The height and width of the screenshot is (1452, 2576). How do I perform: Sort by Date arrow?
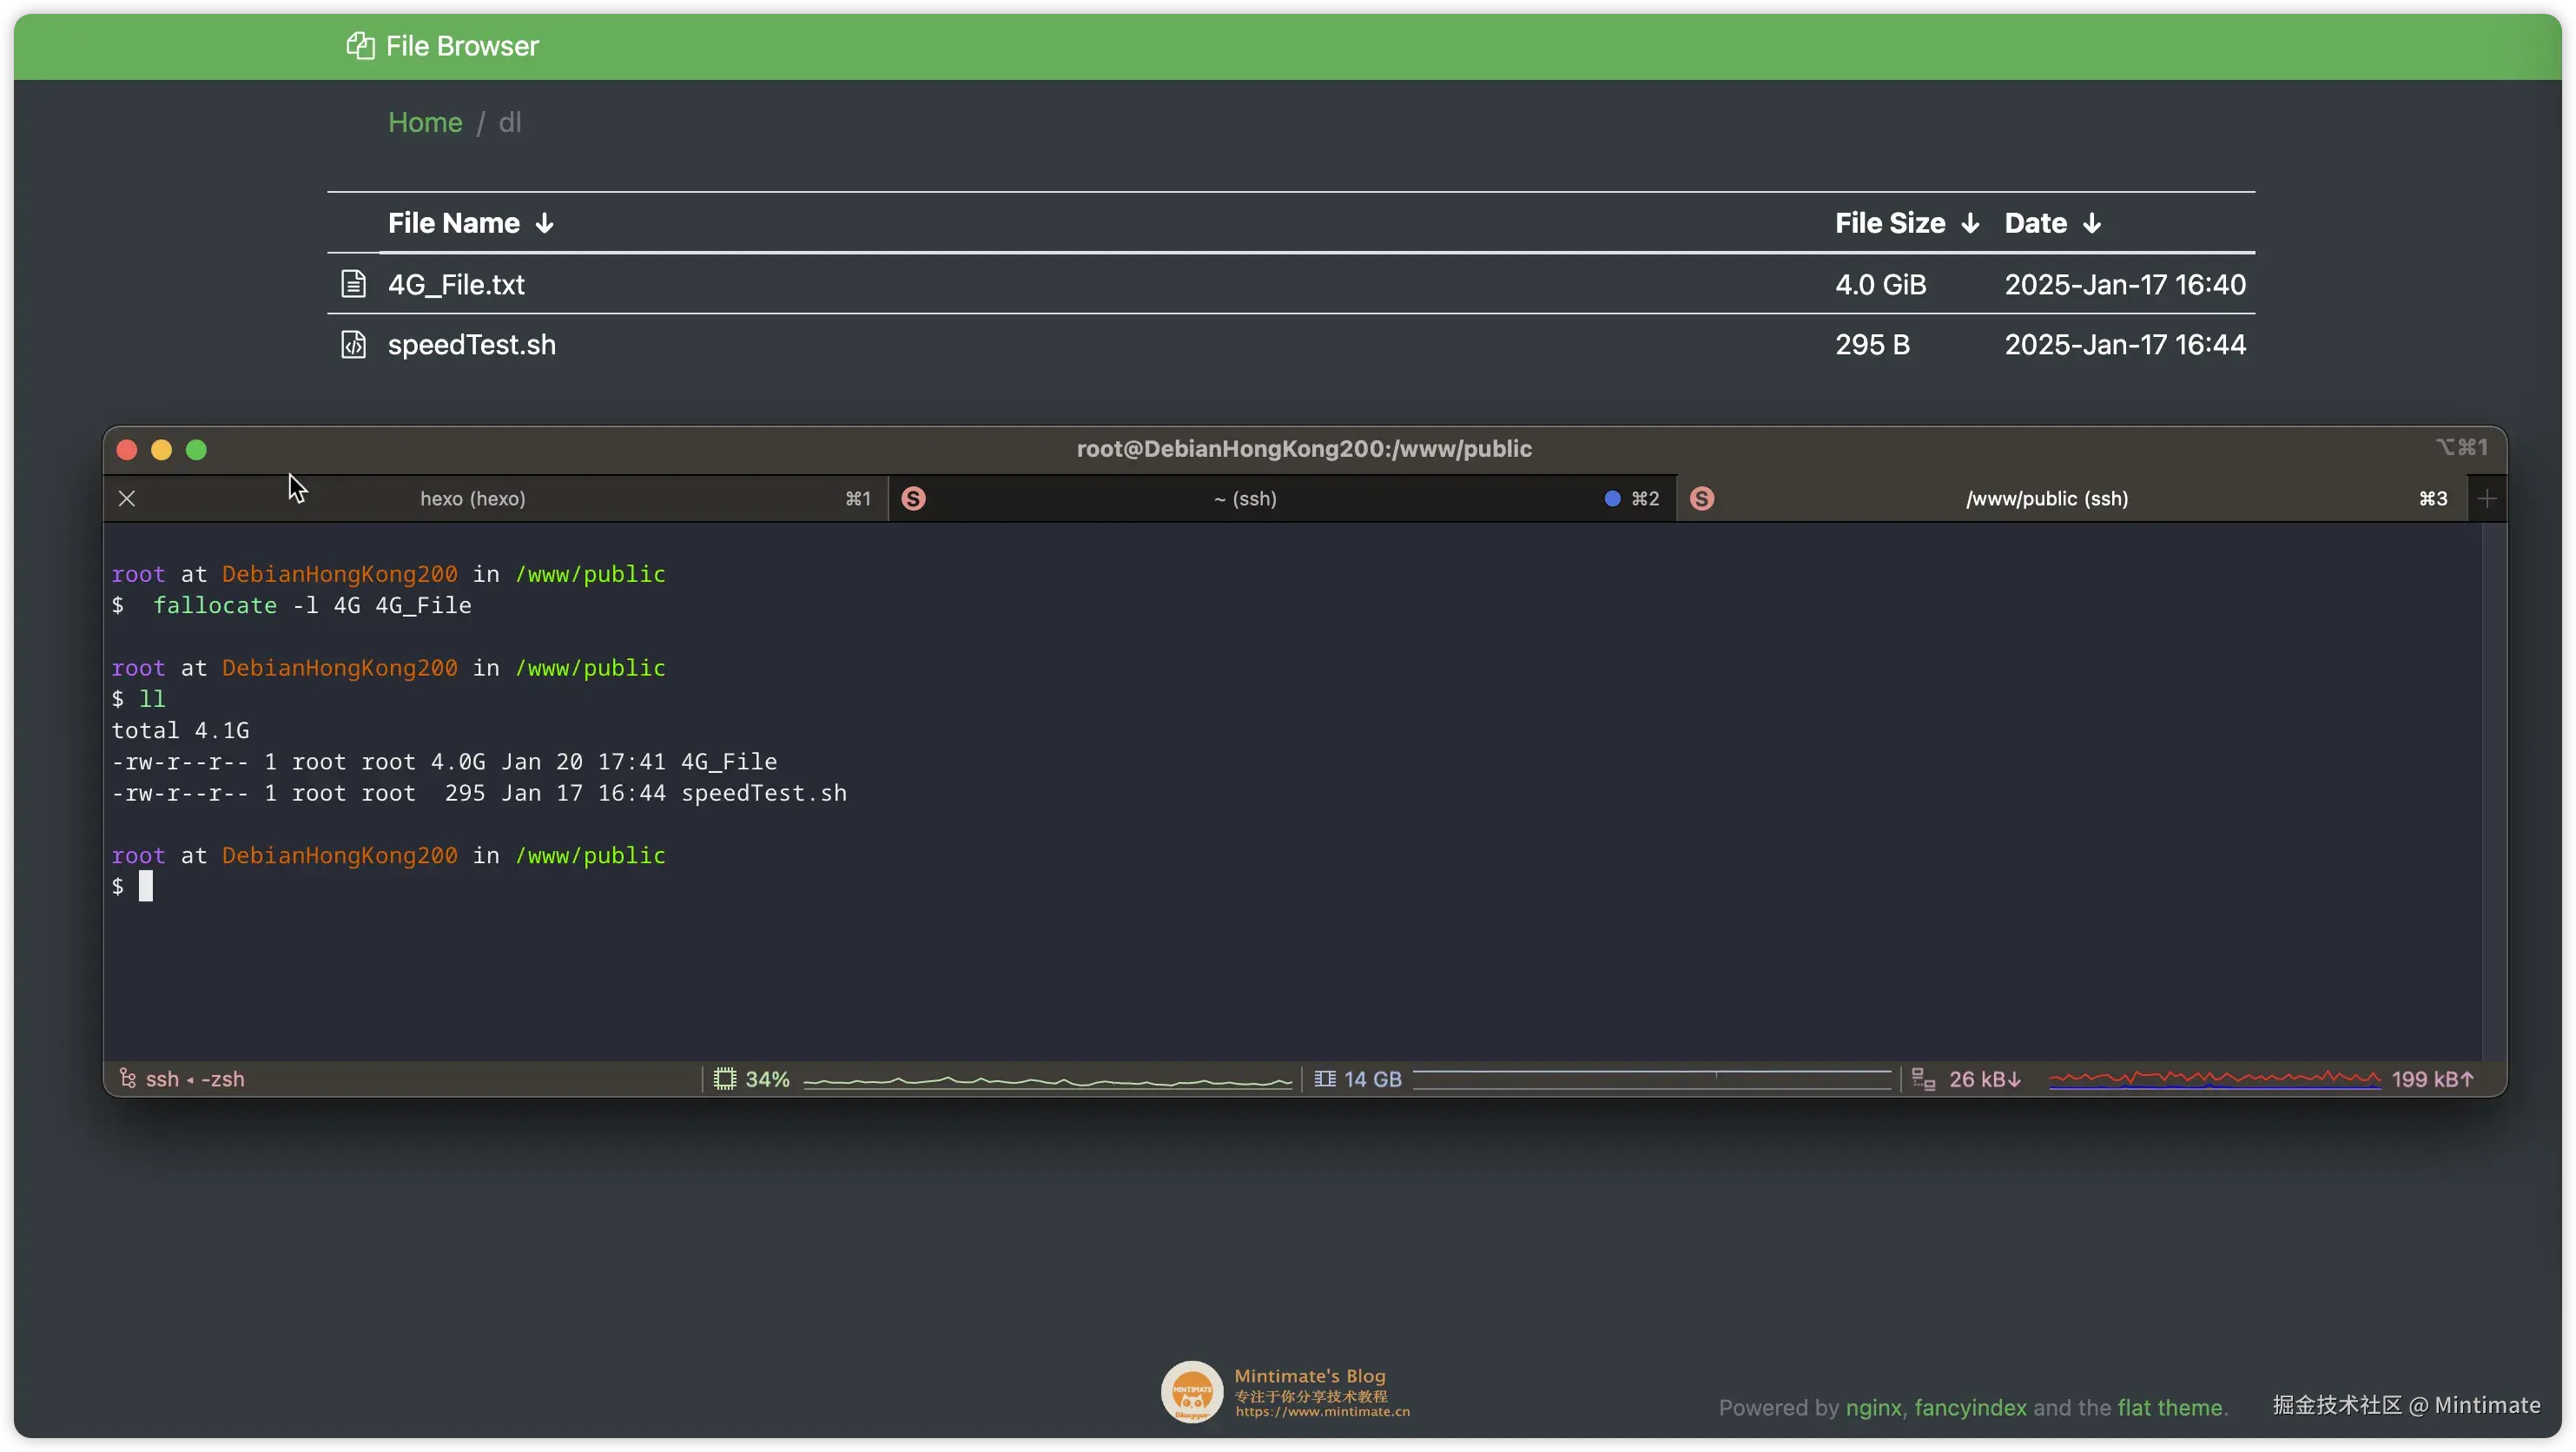click(2092, 223)
